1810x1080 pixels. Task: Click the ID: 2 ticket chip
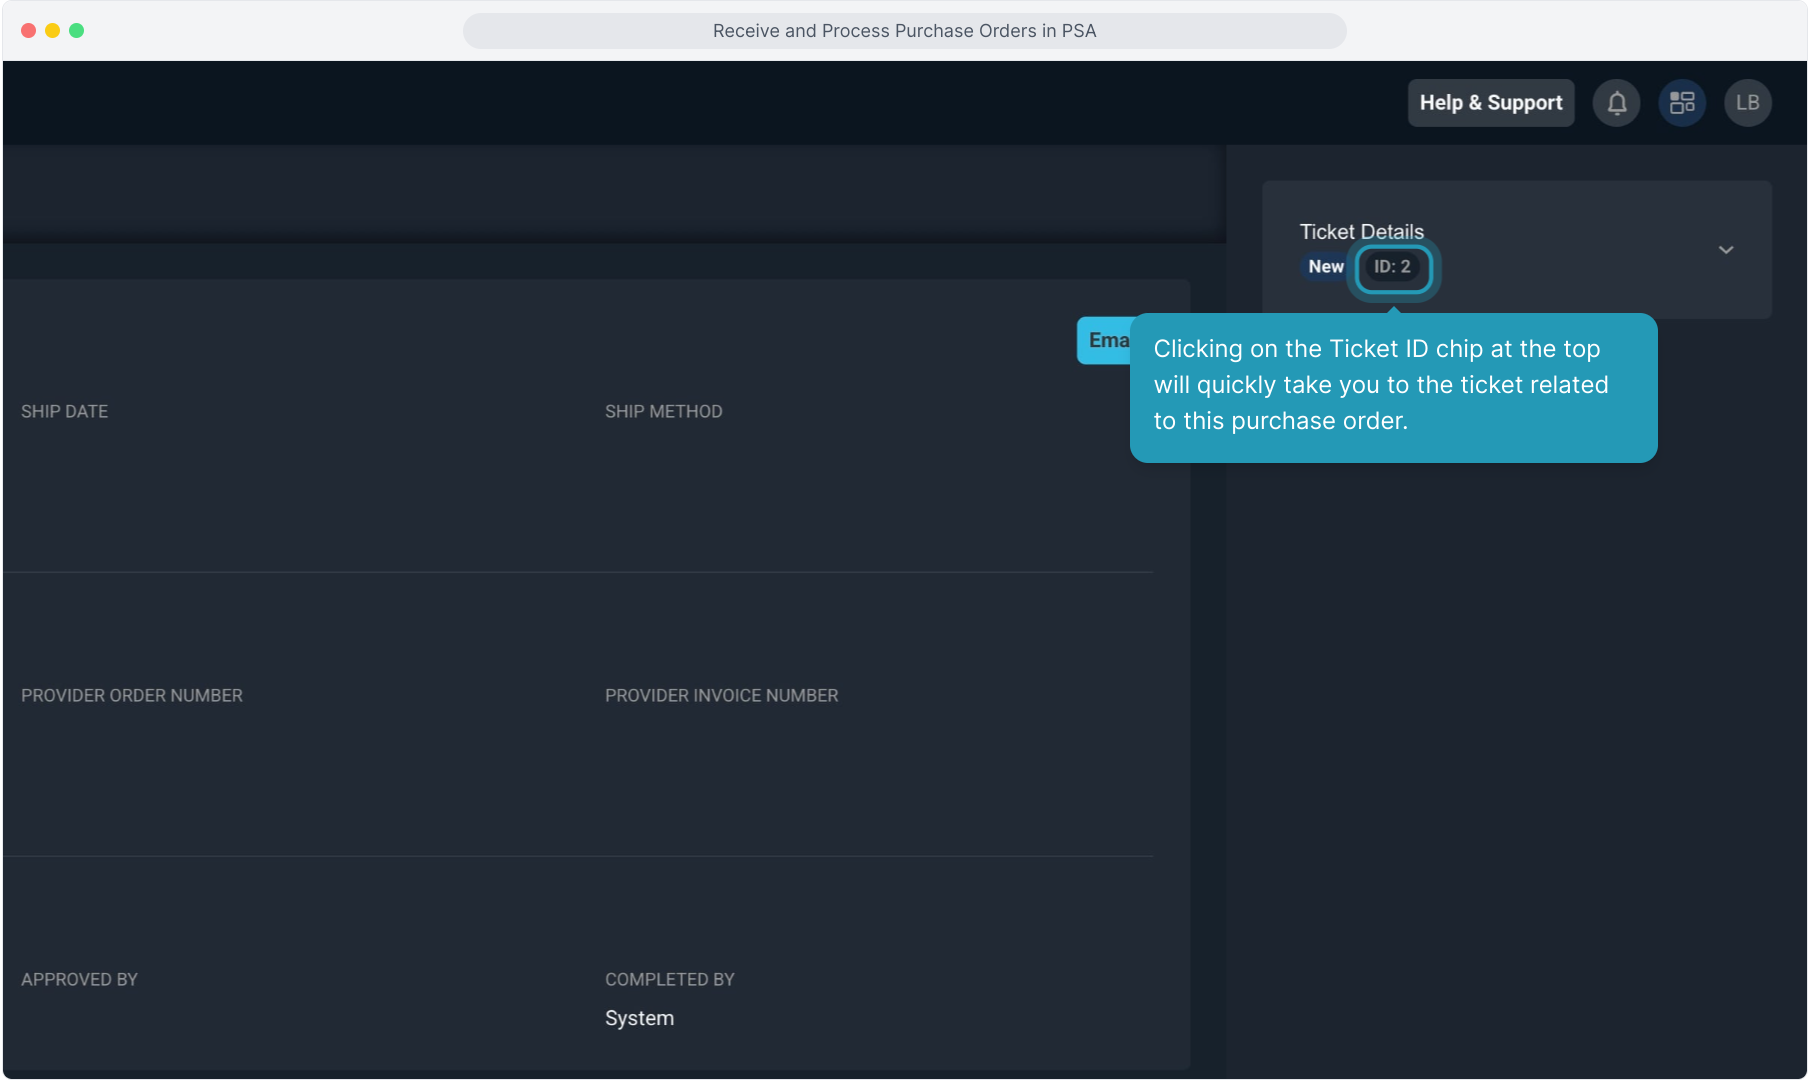click(1392, 267)
